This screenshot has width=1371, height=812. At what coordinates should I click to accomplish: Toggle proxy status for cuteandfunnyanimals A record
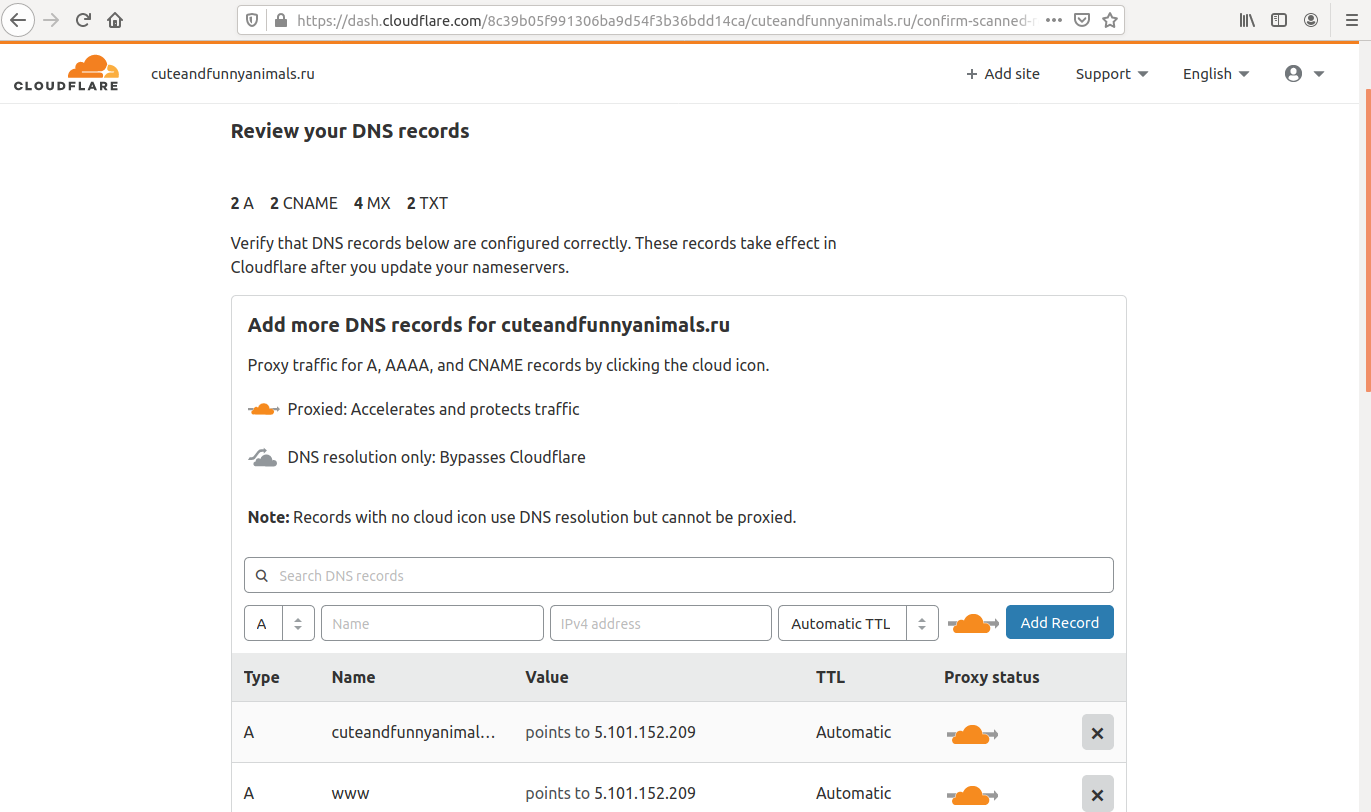coord(972,734)
